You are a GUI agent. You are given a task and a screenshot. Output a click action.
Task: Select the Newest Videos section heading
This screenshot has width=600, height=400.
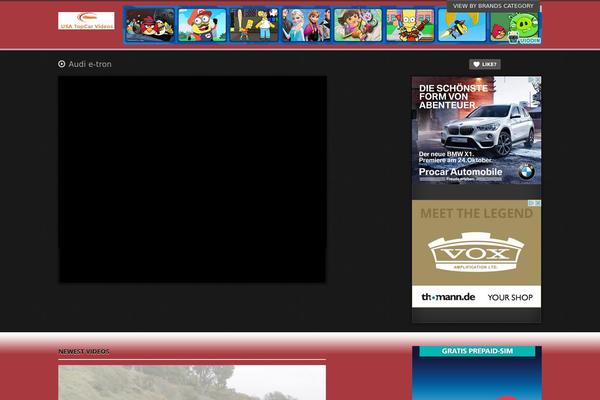[x=84, y=351]
